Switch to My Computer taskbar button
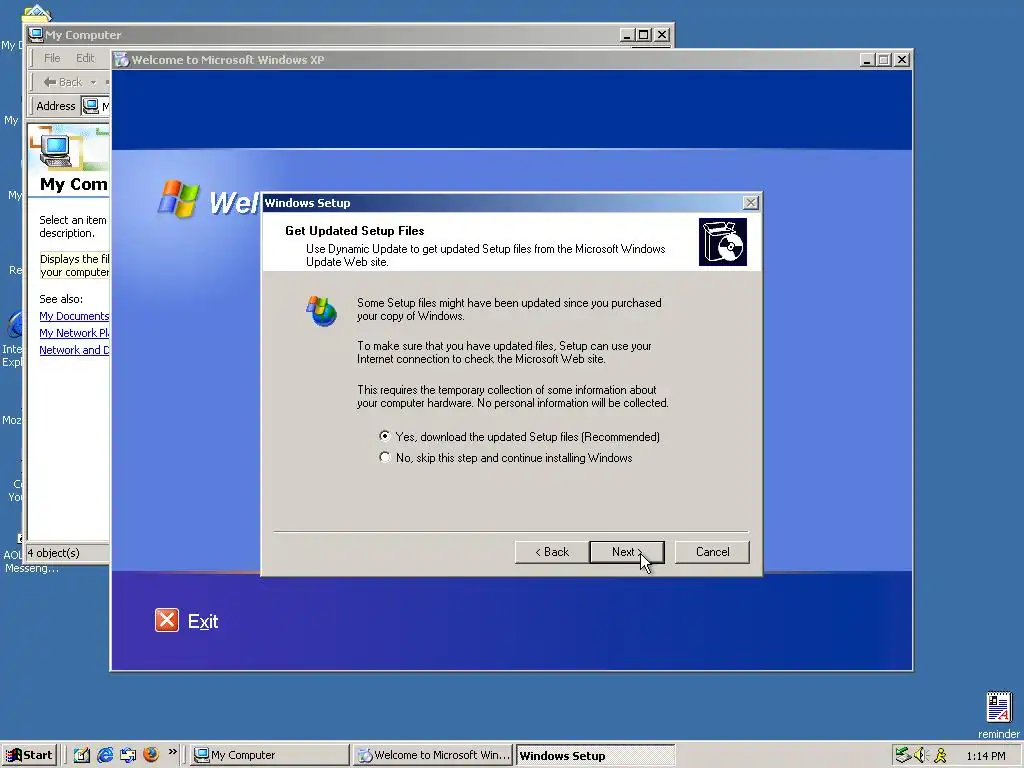Image resolution: width=1024 pixels, height=768 pixels. (270, 755)
